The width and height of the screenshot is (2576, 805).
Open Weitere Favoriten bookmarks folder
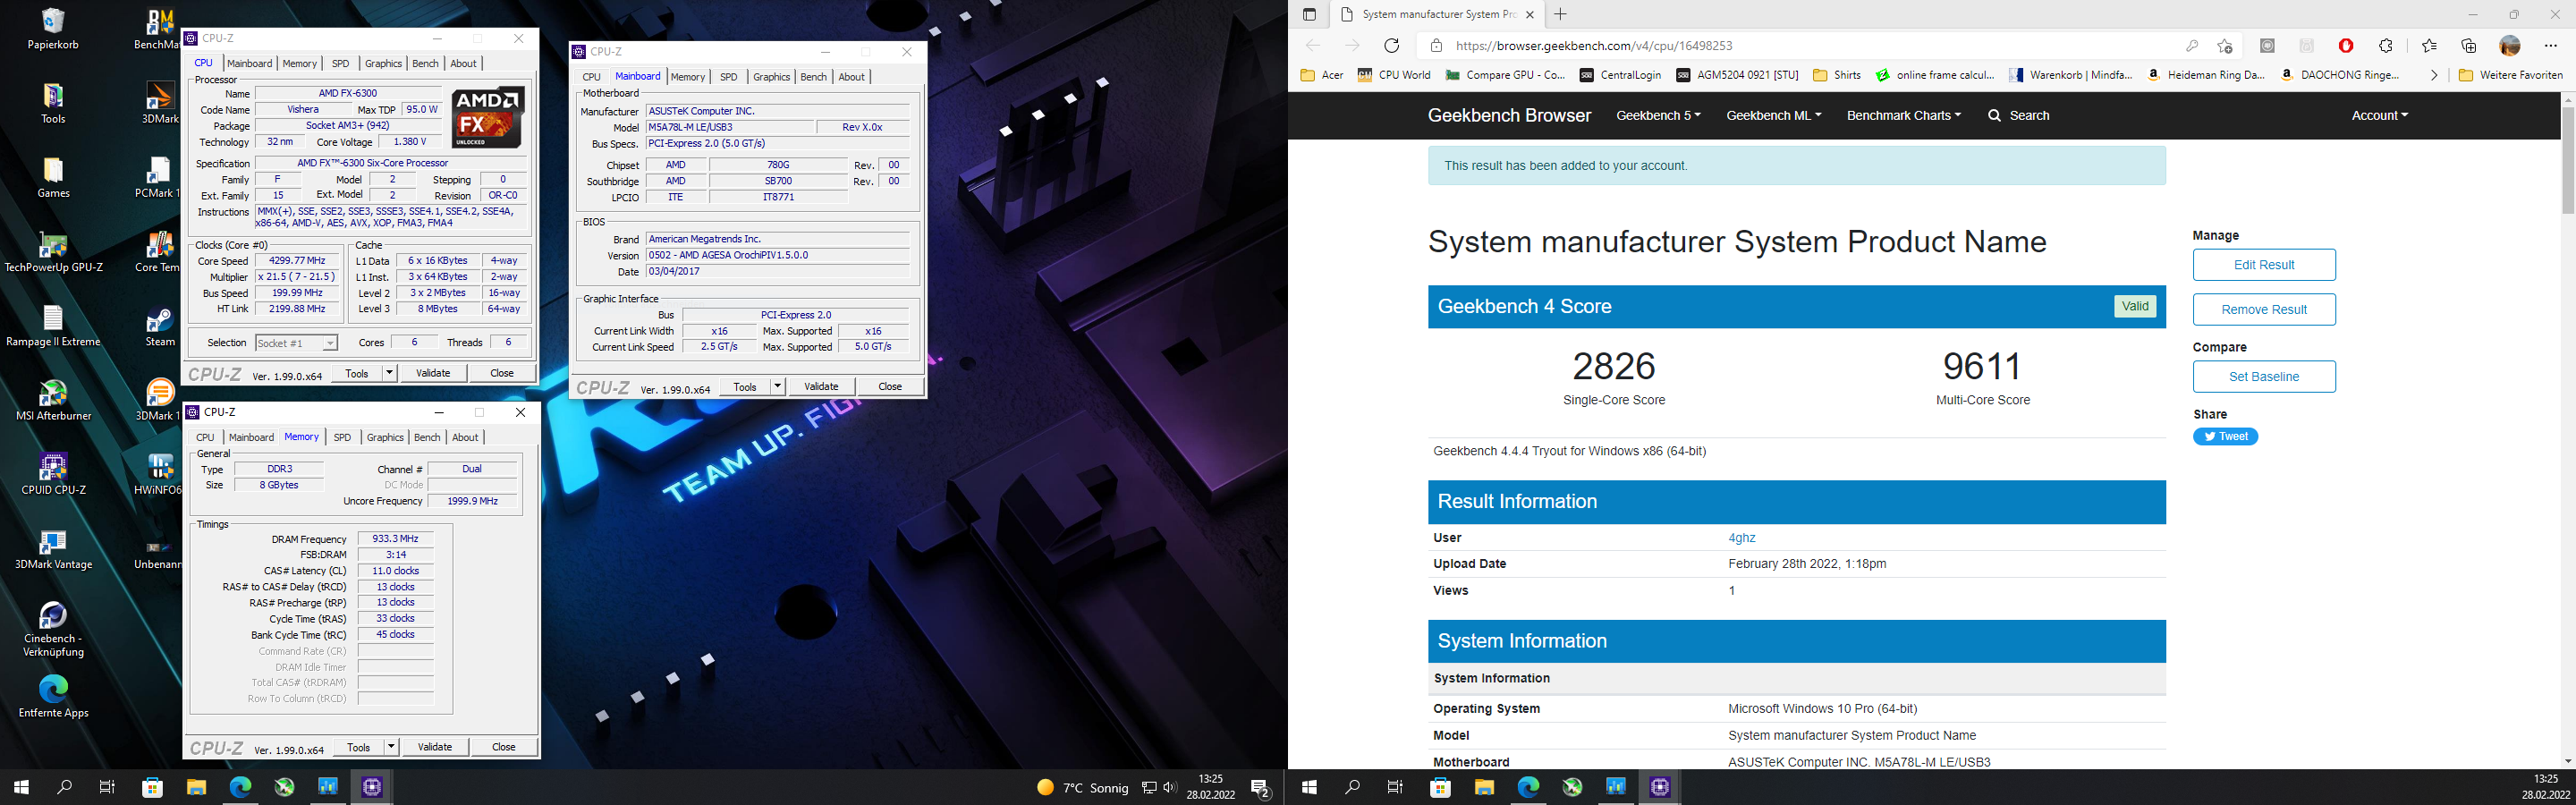[x=2510, y=75]
